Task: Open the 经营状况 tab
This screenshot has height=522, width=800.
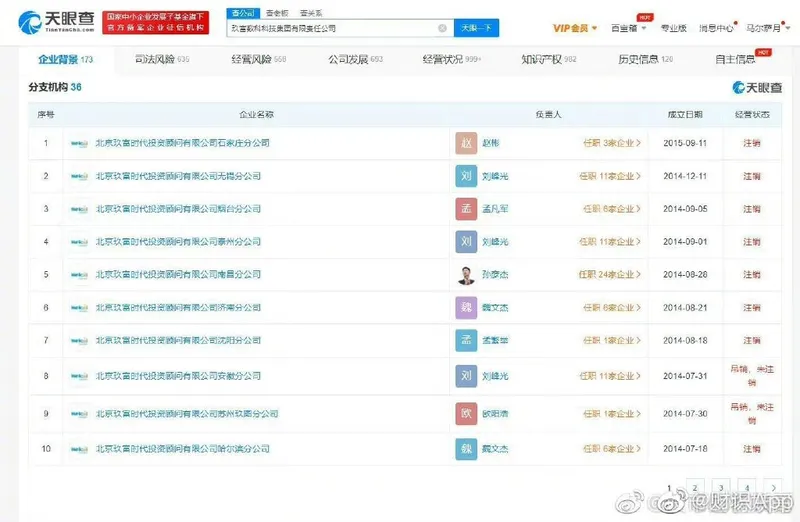Action: (x=452, y=60)
